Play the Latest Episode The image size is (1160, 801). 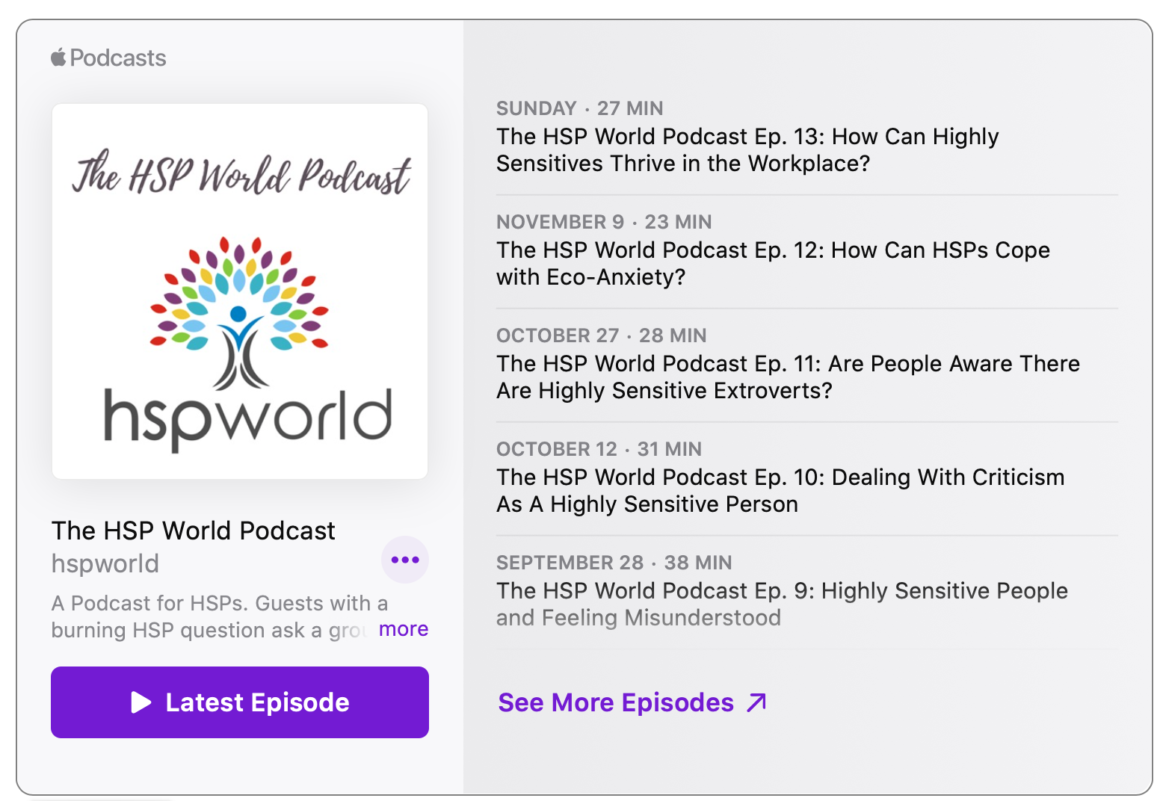(x=240, y=702)
